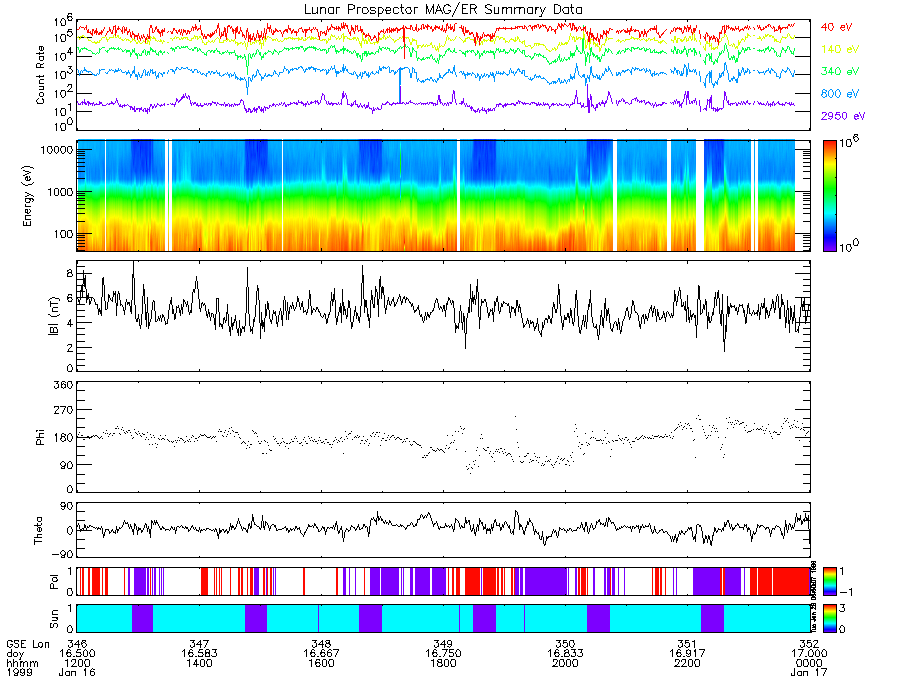The width and height of the screenshot is (900, 700).
Task: Click the energy spectrogram color bar
Action: point(829,196)
